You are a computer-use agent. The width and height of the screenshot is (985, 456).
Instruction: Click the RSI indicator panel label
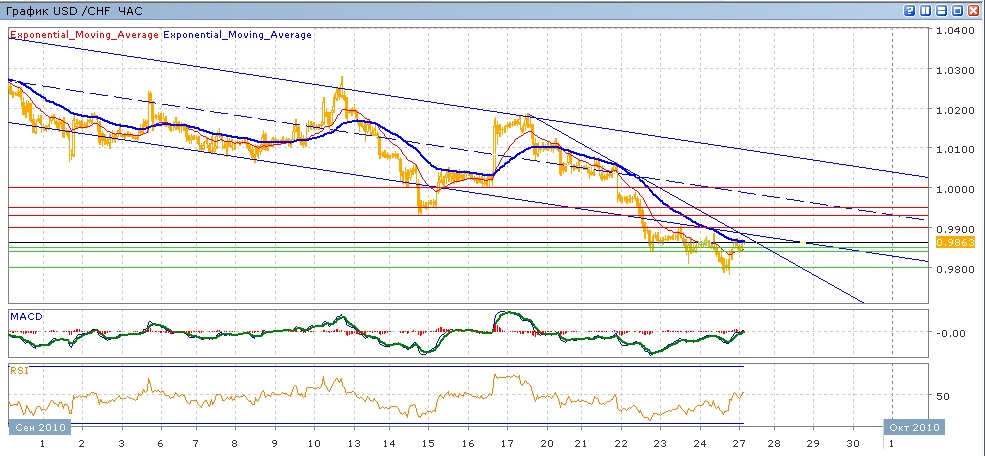(x=19, y=370)
